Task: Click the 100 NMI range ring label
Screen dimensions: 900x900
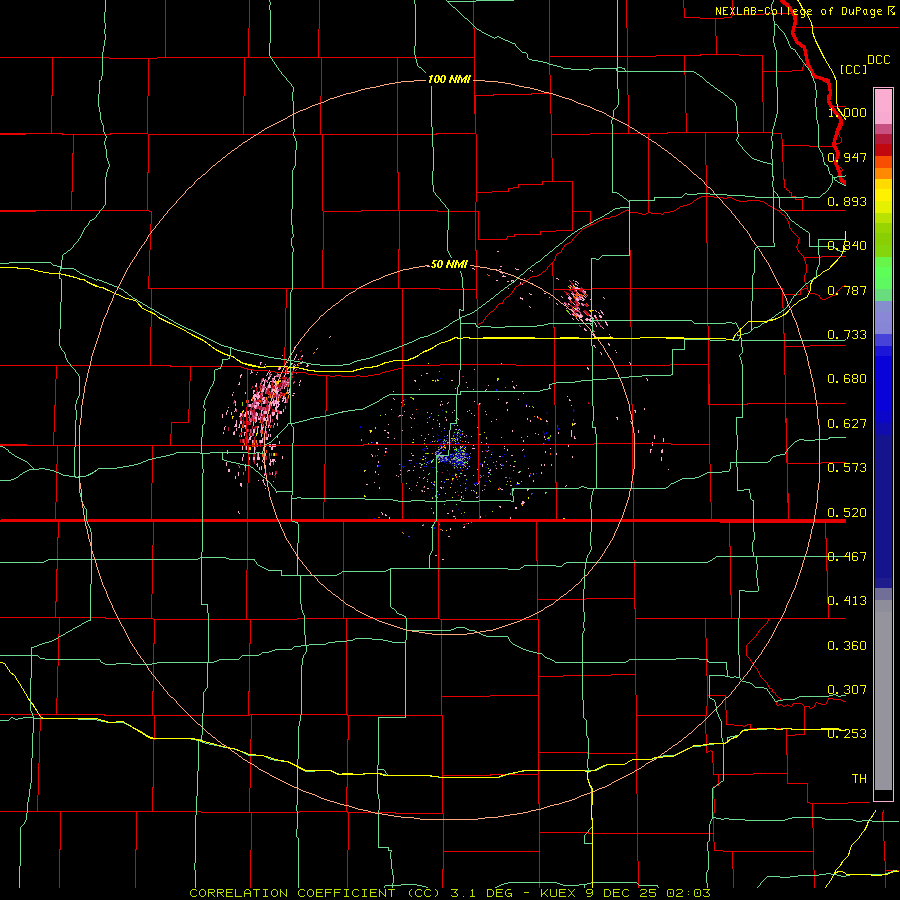Action: click(449, 79)
